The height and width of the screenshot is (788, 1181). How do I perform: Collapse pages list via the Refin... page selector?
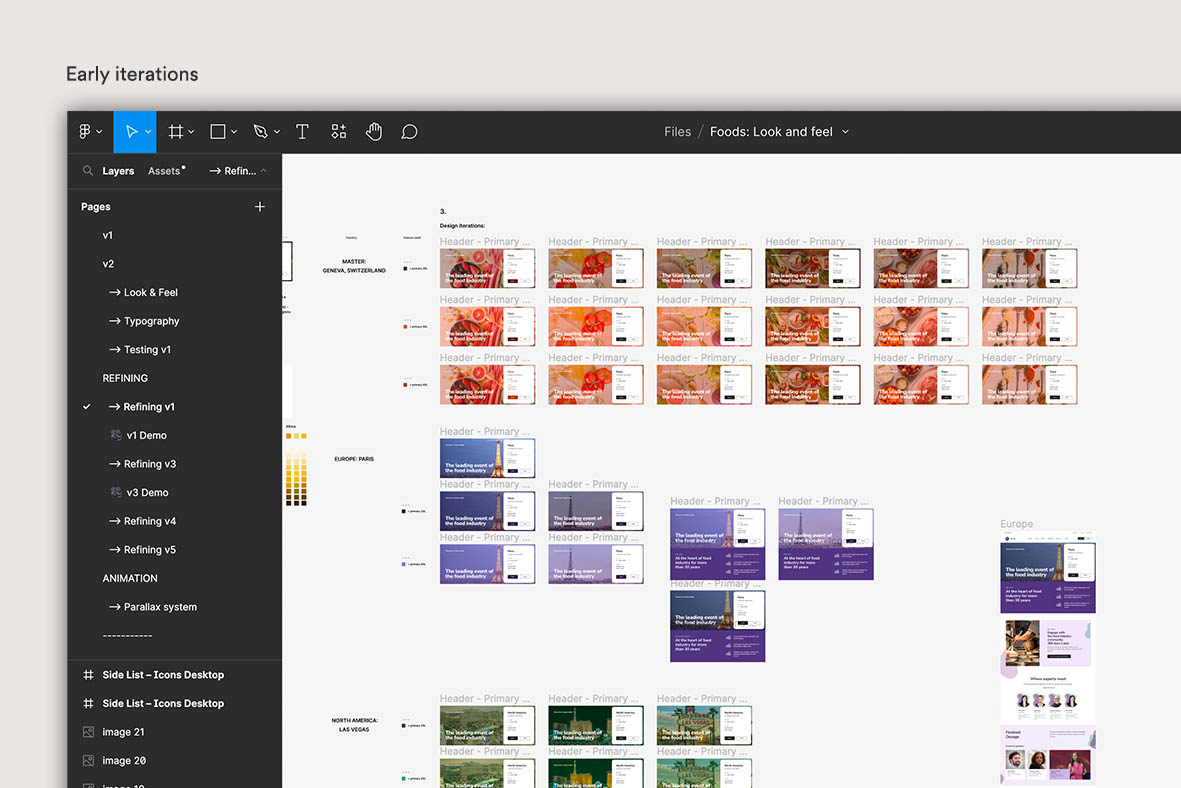(238, 171)
